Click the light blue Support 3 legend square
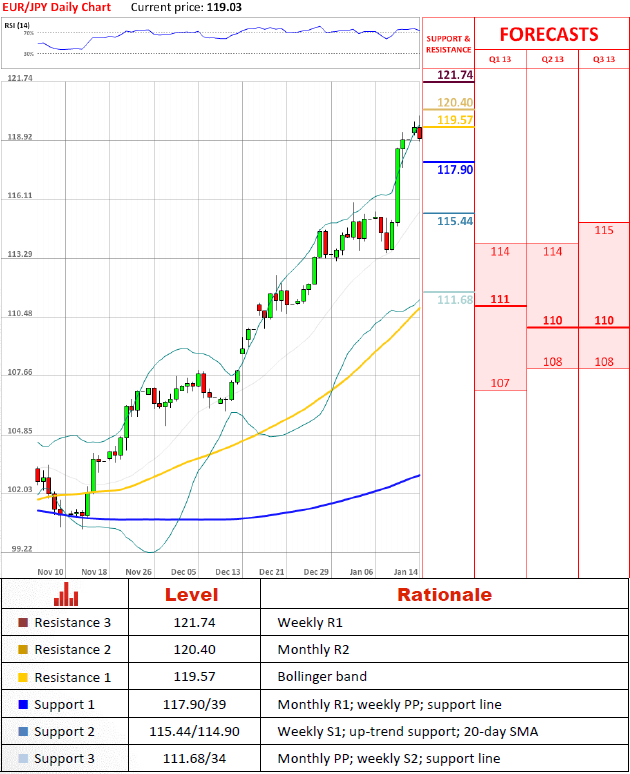This screenshot has height=774, width=630. coord(23,760)
